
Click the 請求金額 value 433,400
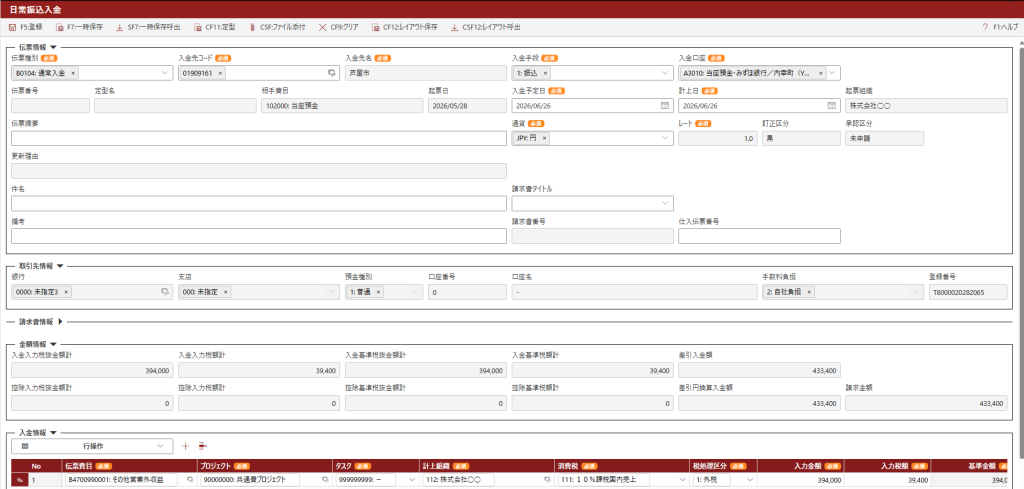click(926, 403)
